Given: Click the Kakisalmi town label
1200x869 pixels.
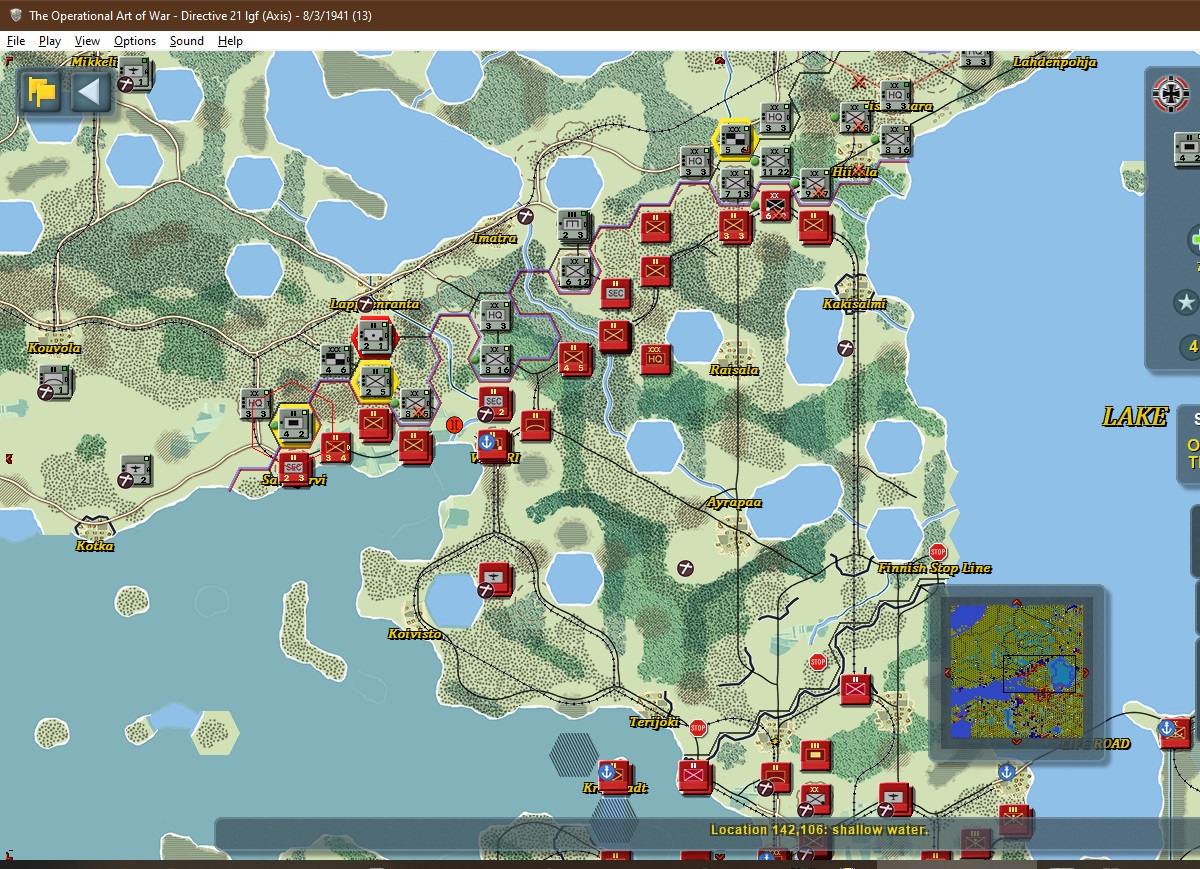Looking at the screenshot, I should (855, 304).
